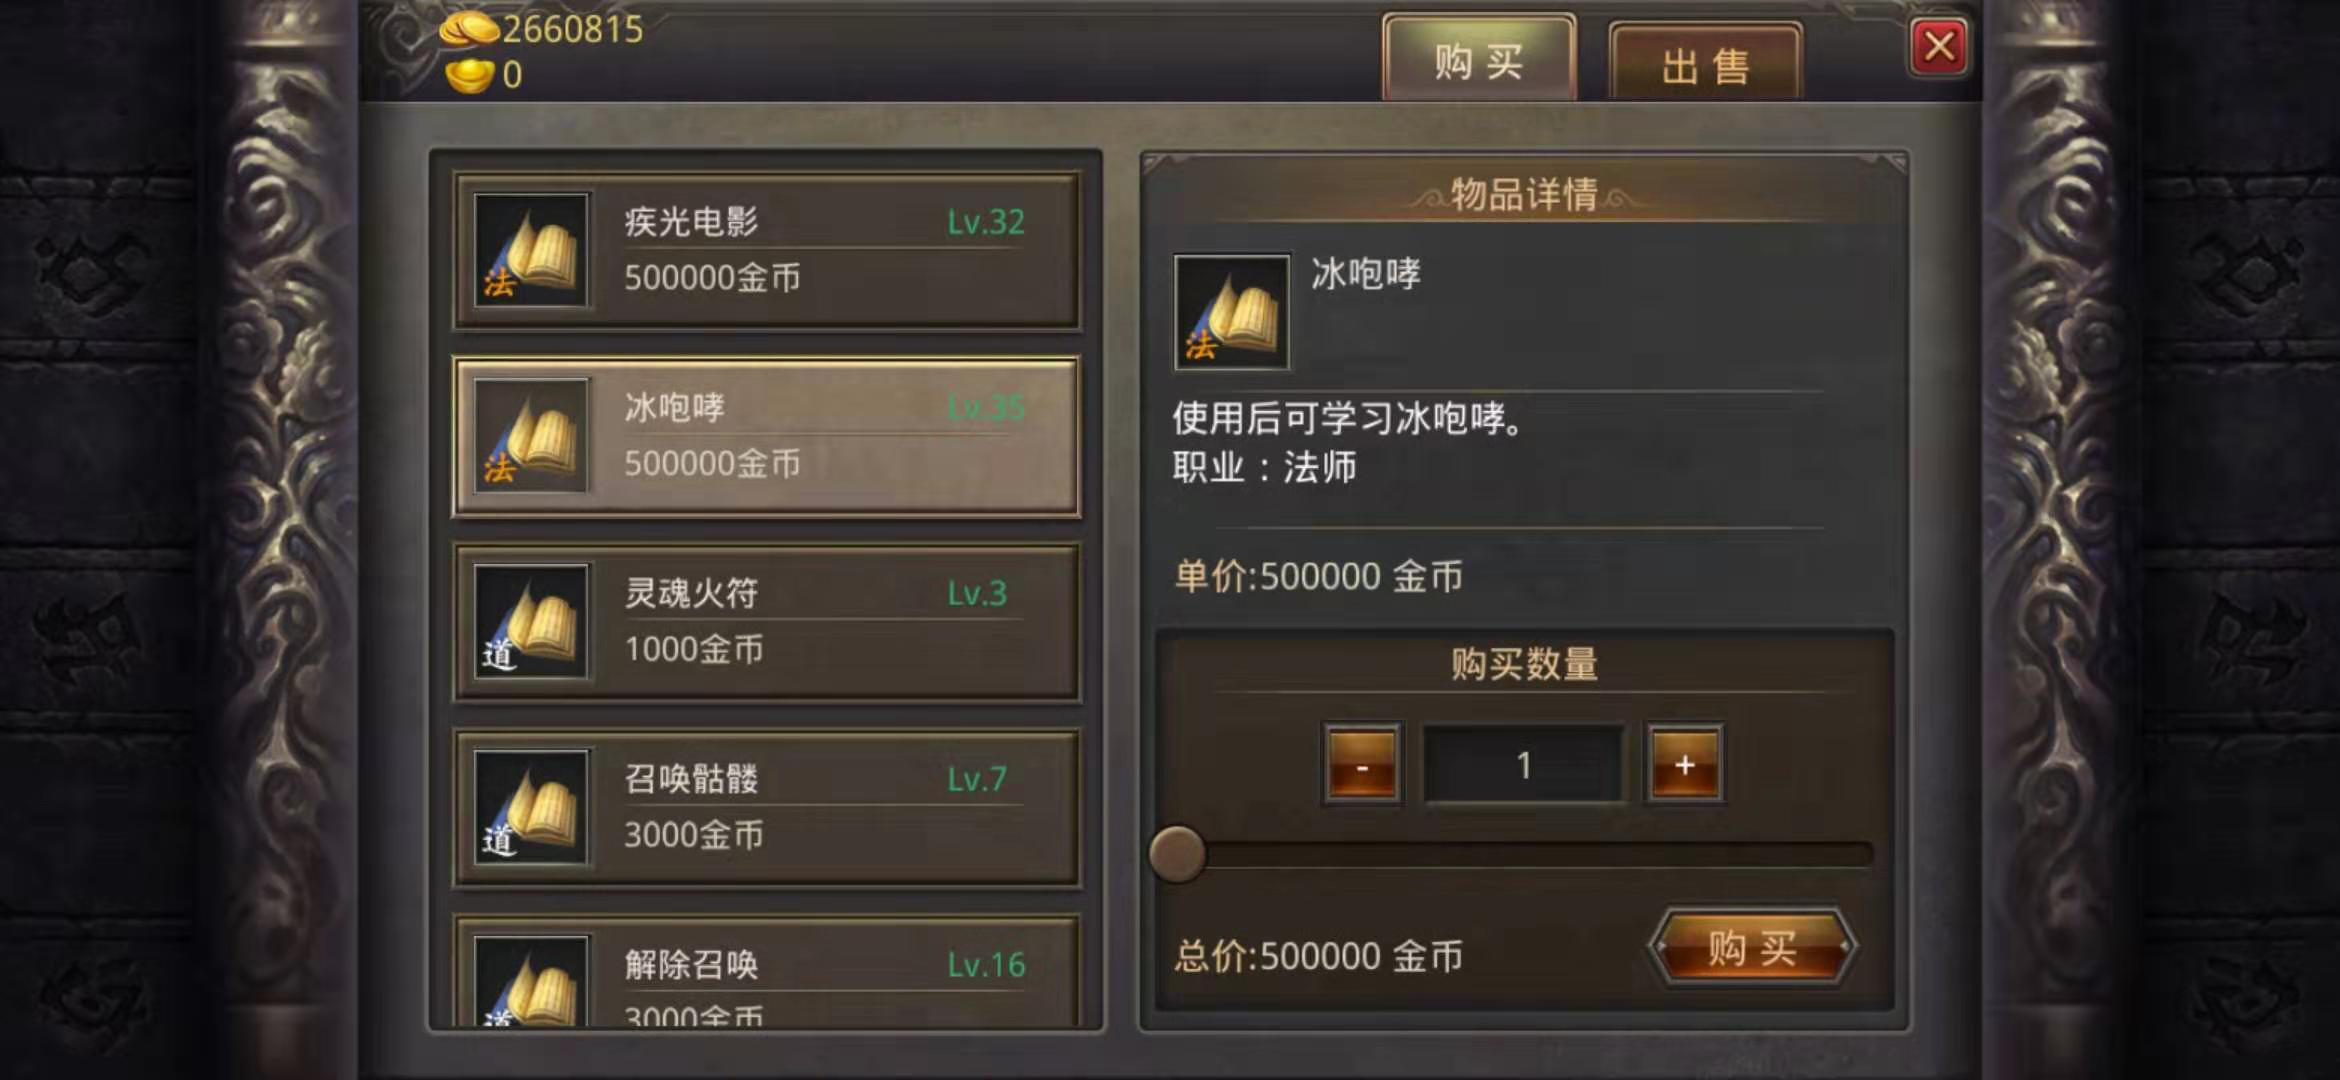Click the 召唤骷髅 skill book icon
This screenshot has height=1080, width=2340.
point(531,808)
